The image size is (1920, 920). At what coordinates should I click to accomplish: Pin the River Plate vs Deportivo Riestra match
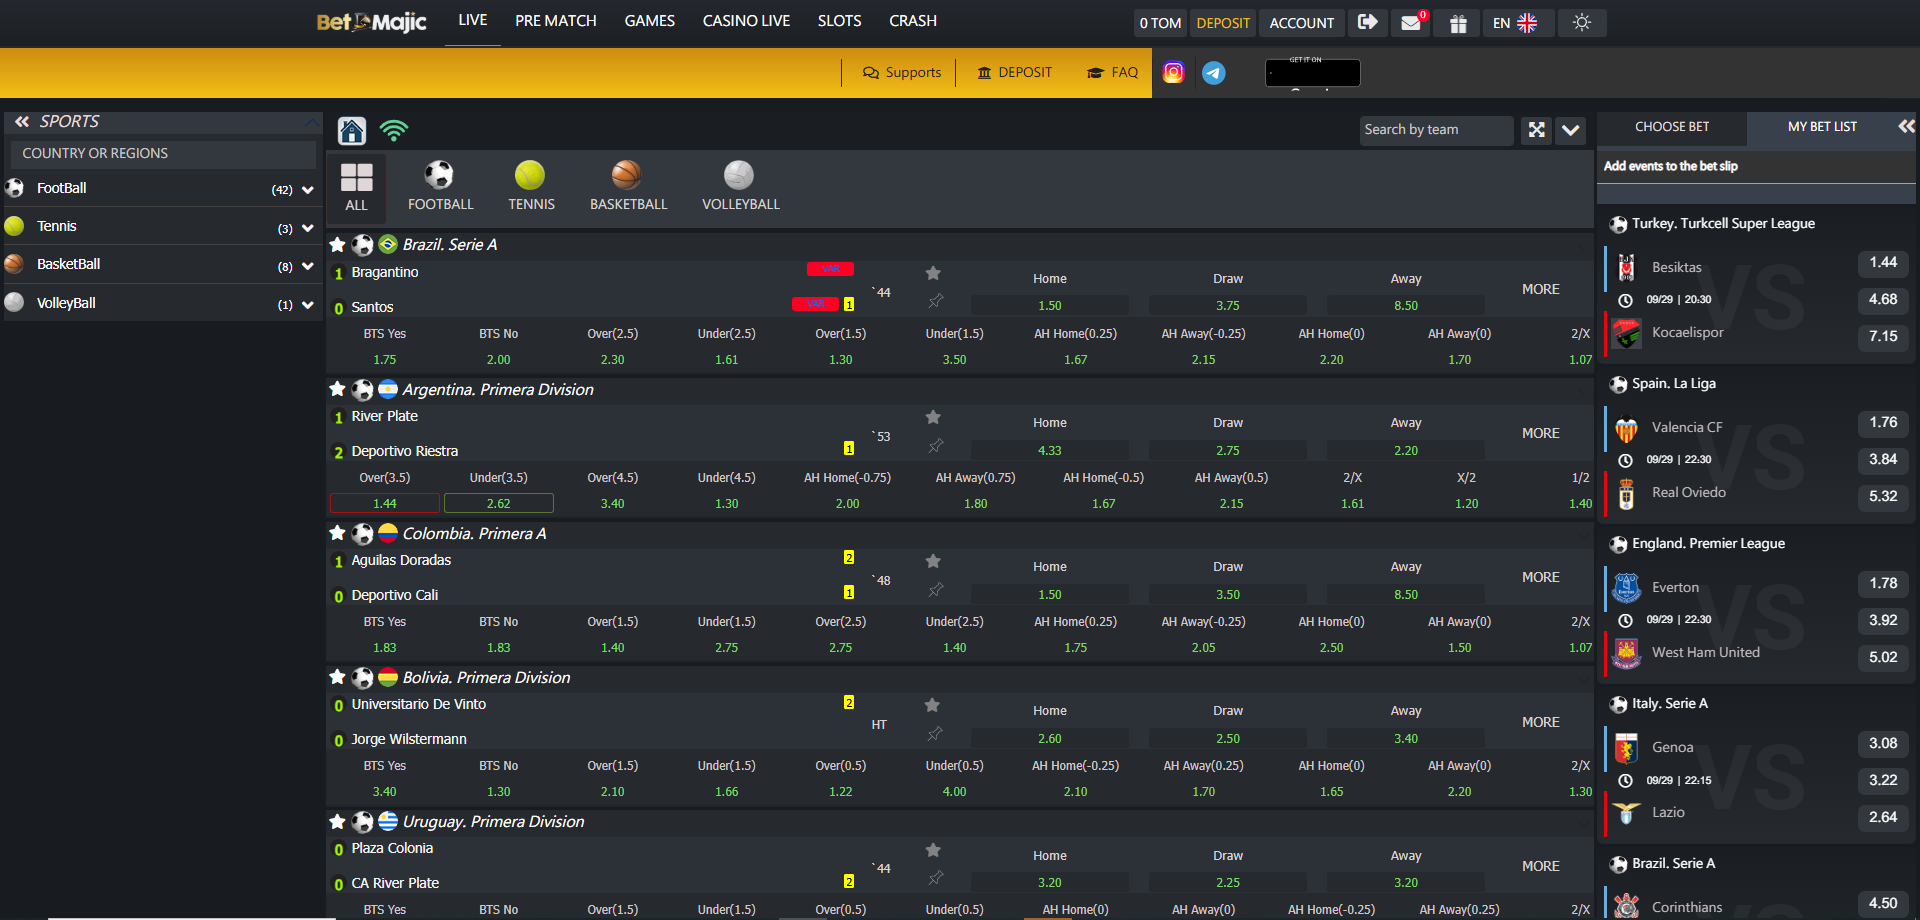[x=935, y=446]
